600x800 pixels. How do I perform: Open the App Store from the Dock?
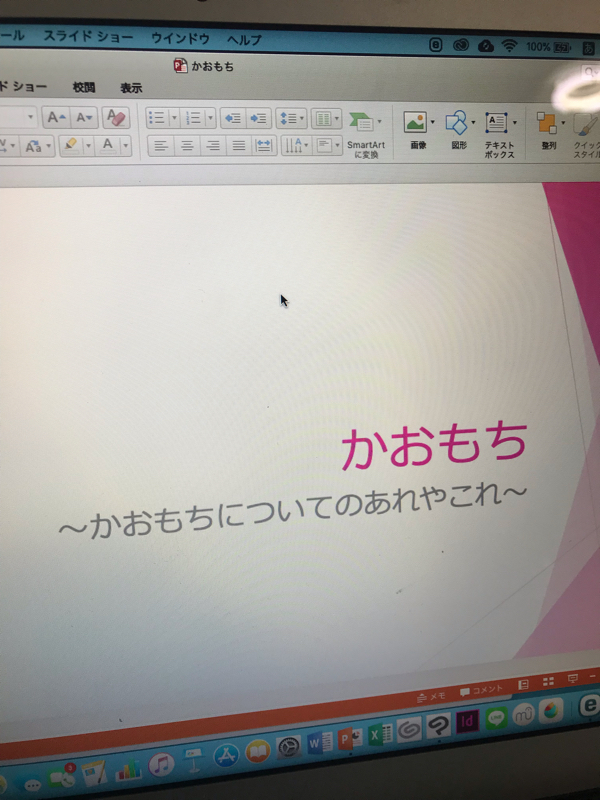[x=226, y=756]
